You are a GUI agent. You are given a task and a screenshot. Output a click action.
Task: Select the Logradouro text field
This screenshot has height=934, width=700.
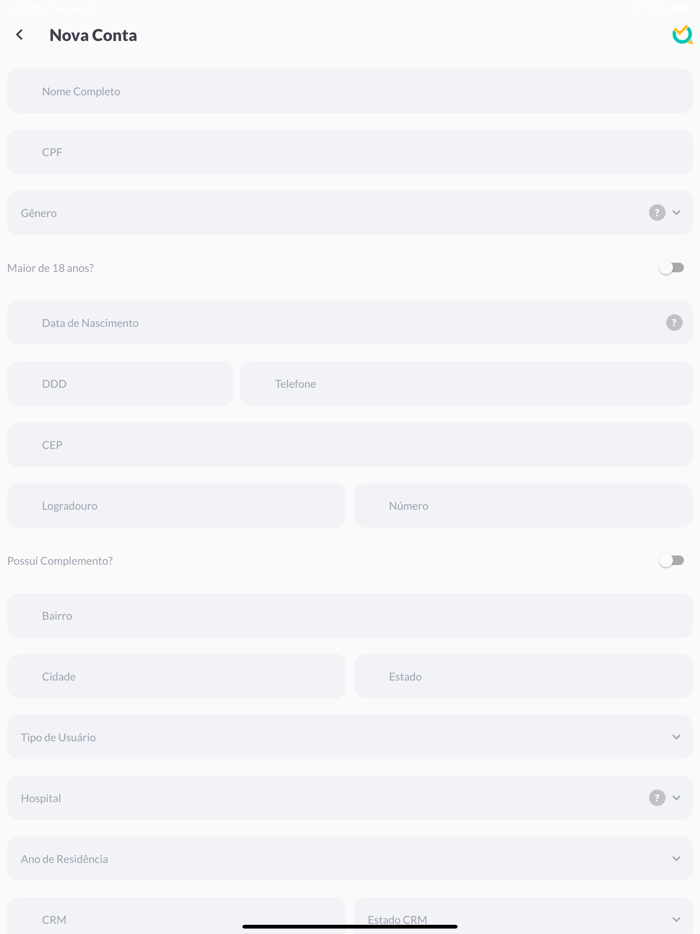coord(176,506)
